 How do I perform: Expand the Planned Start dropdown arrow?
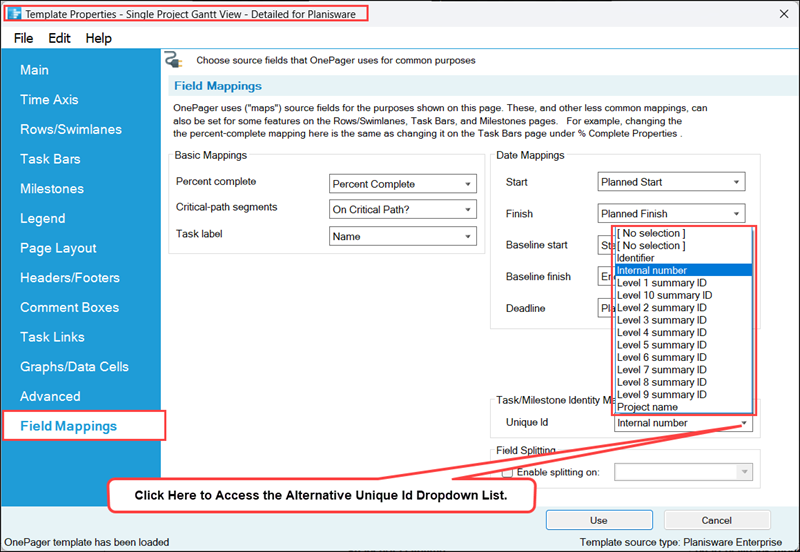tap(736, 182)
